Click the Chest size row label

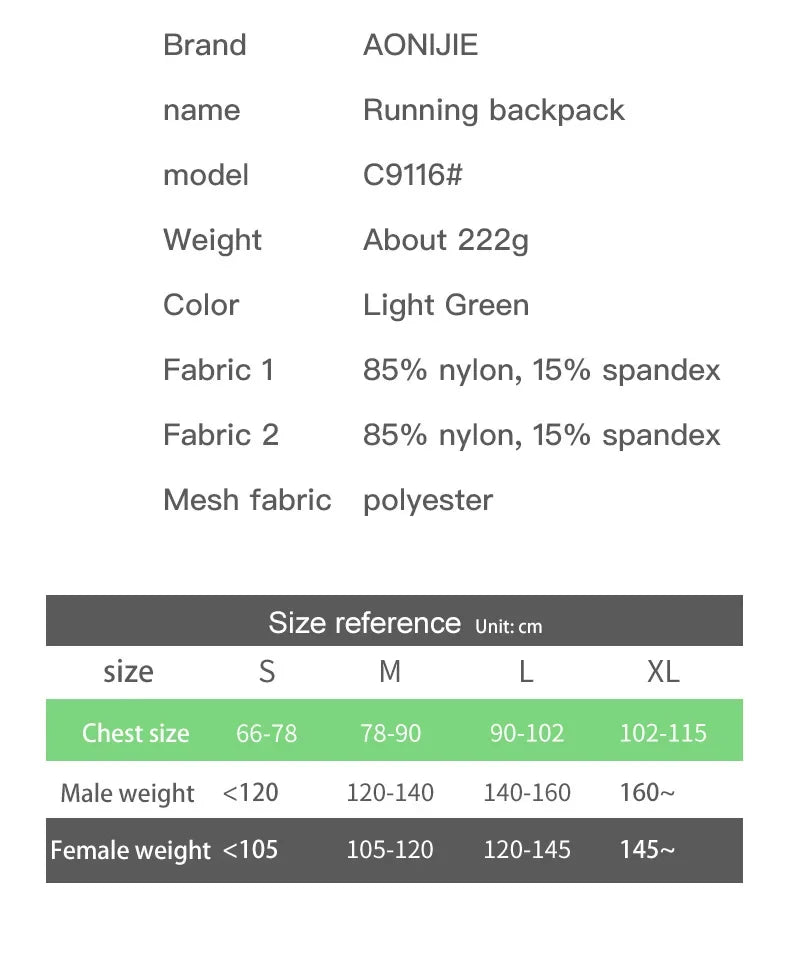coord(135,733)
